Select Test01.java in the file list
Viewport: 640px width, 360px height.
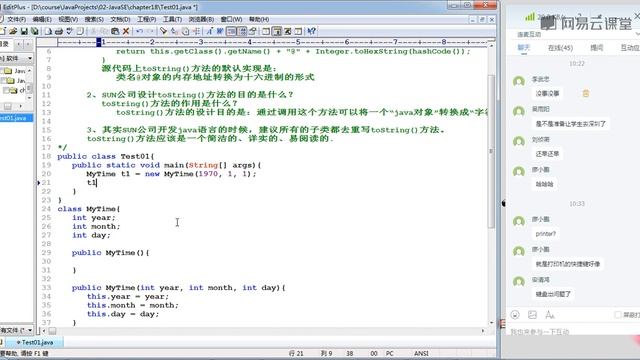pos(16,118)
